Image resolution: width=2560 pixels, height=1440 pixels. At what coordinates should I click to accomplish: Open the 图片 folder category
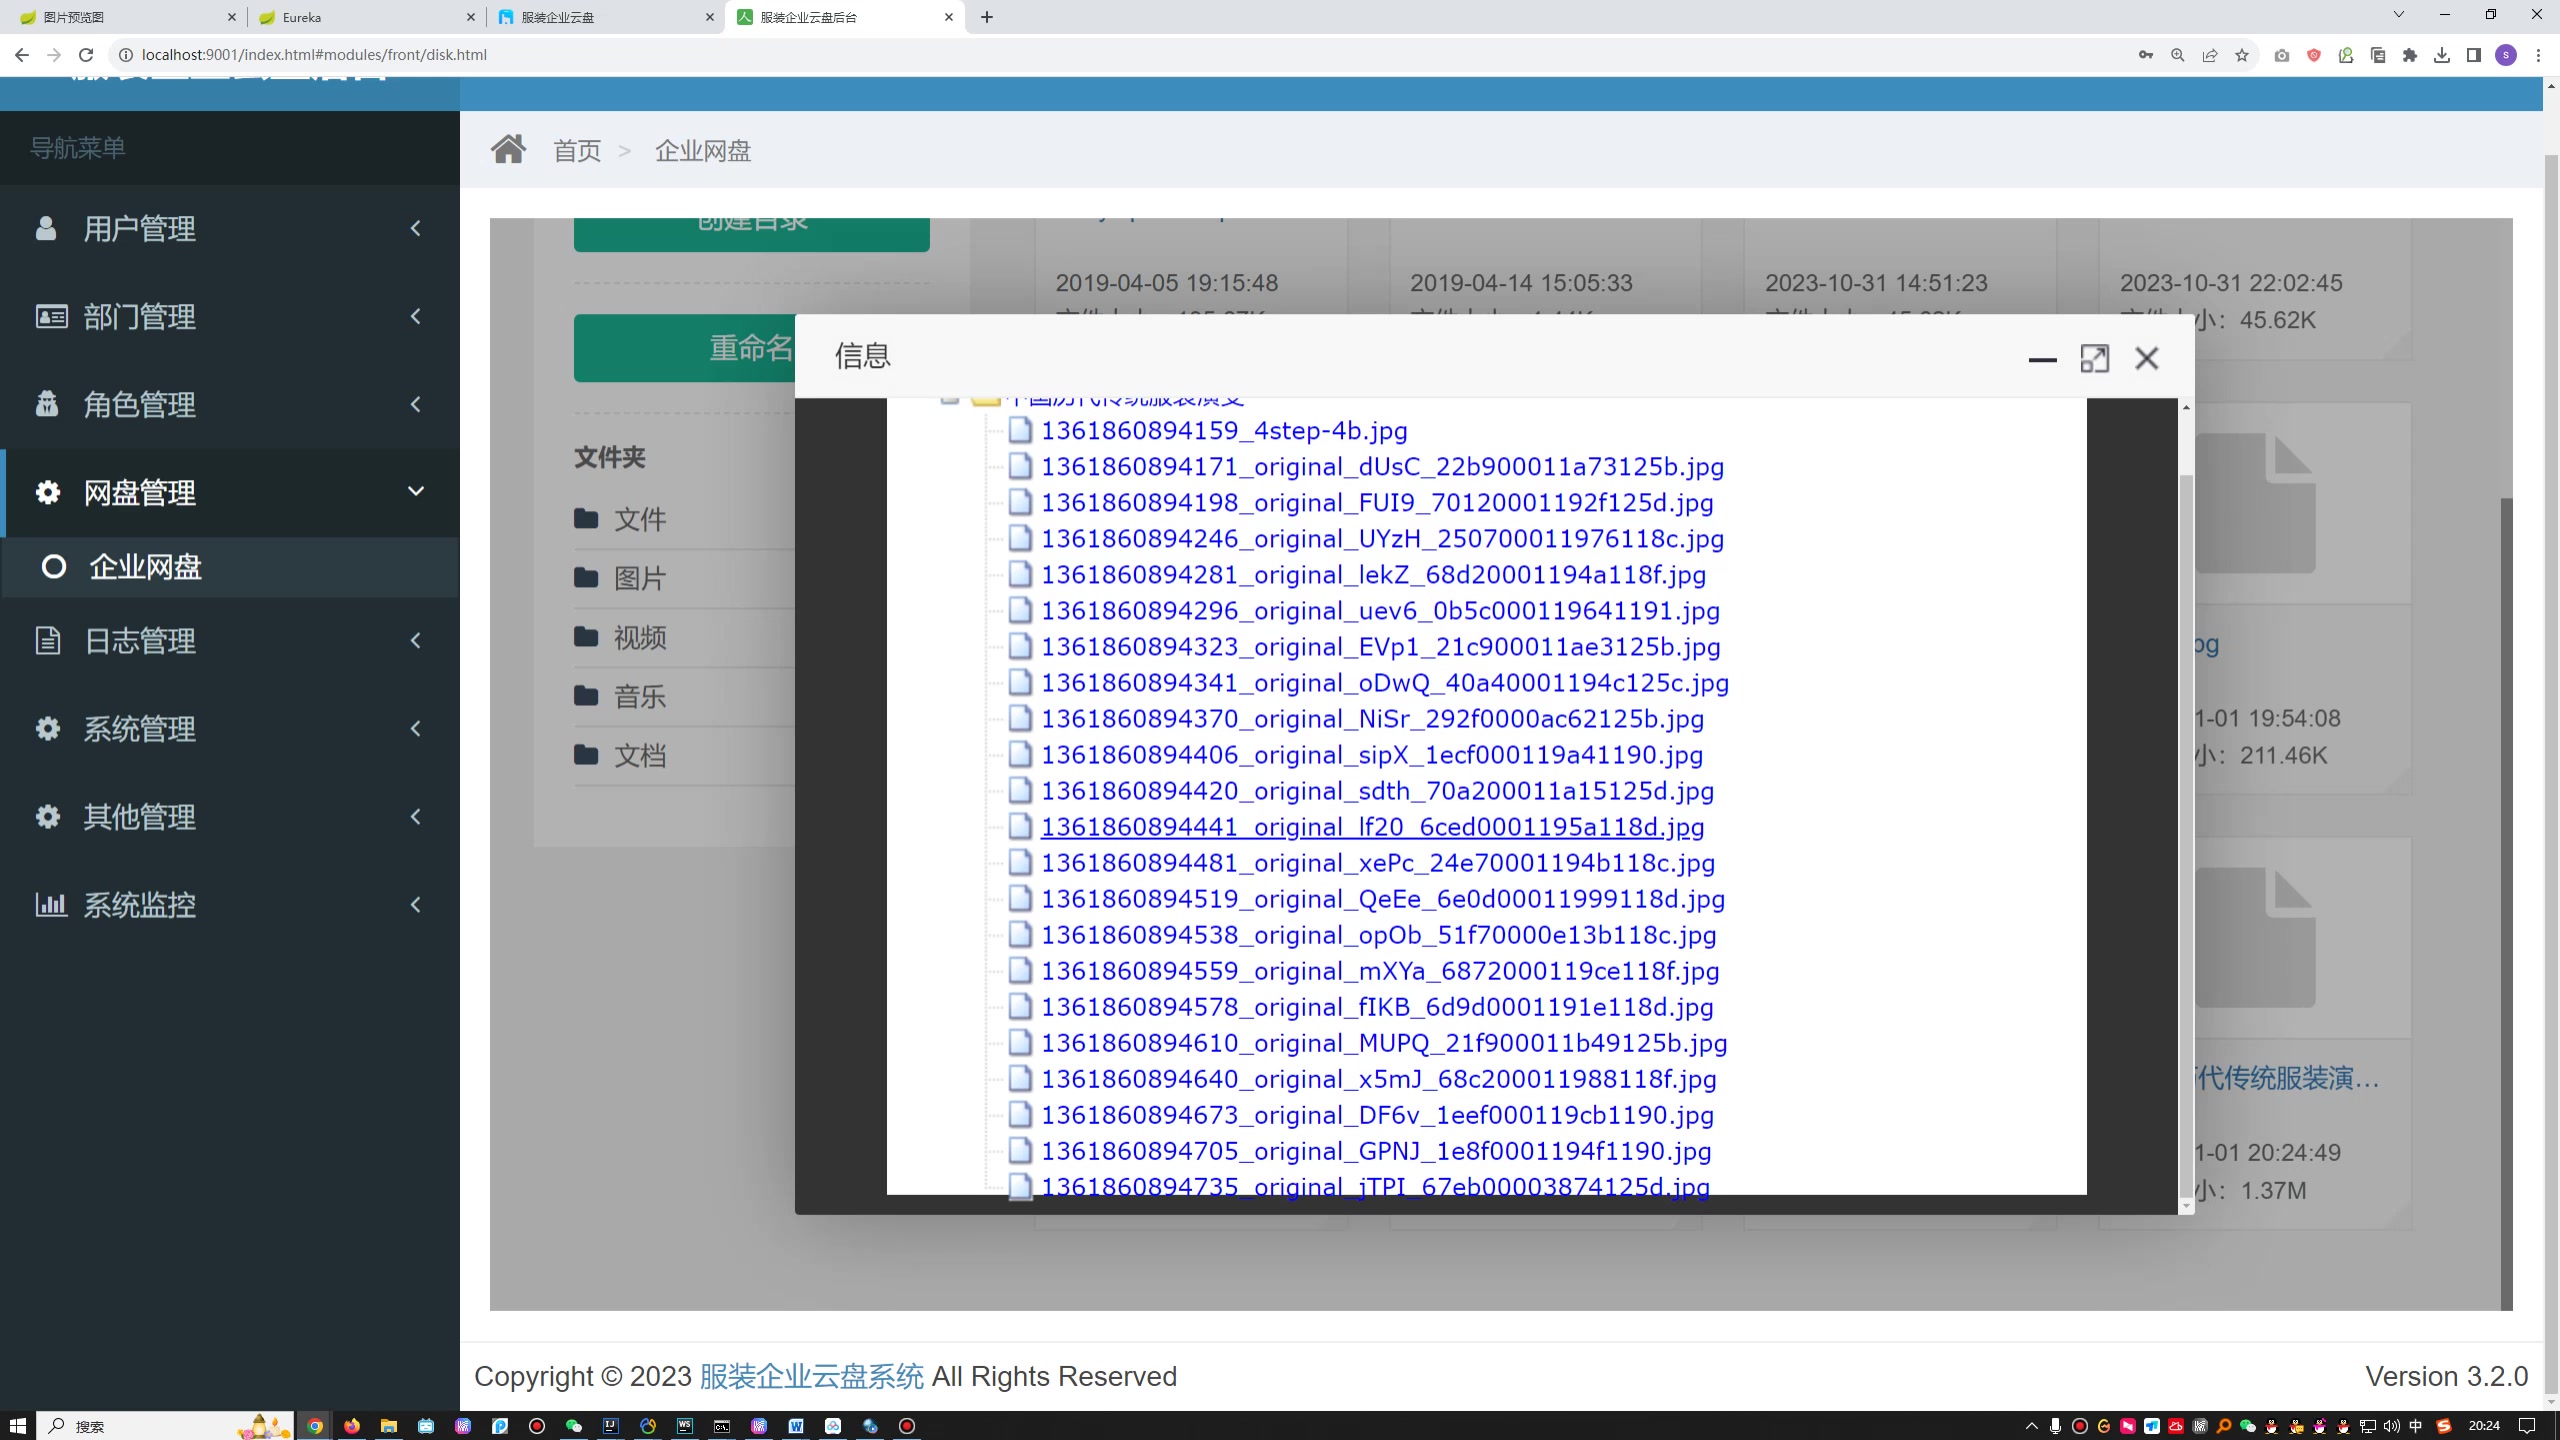point(640,578)
